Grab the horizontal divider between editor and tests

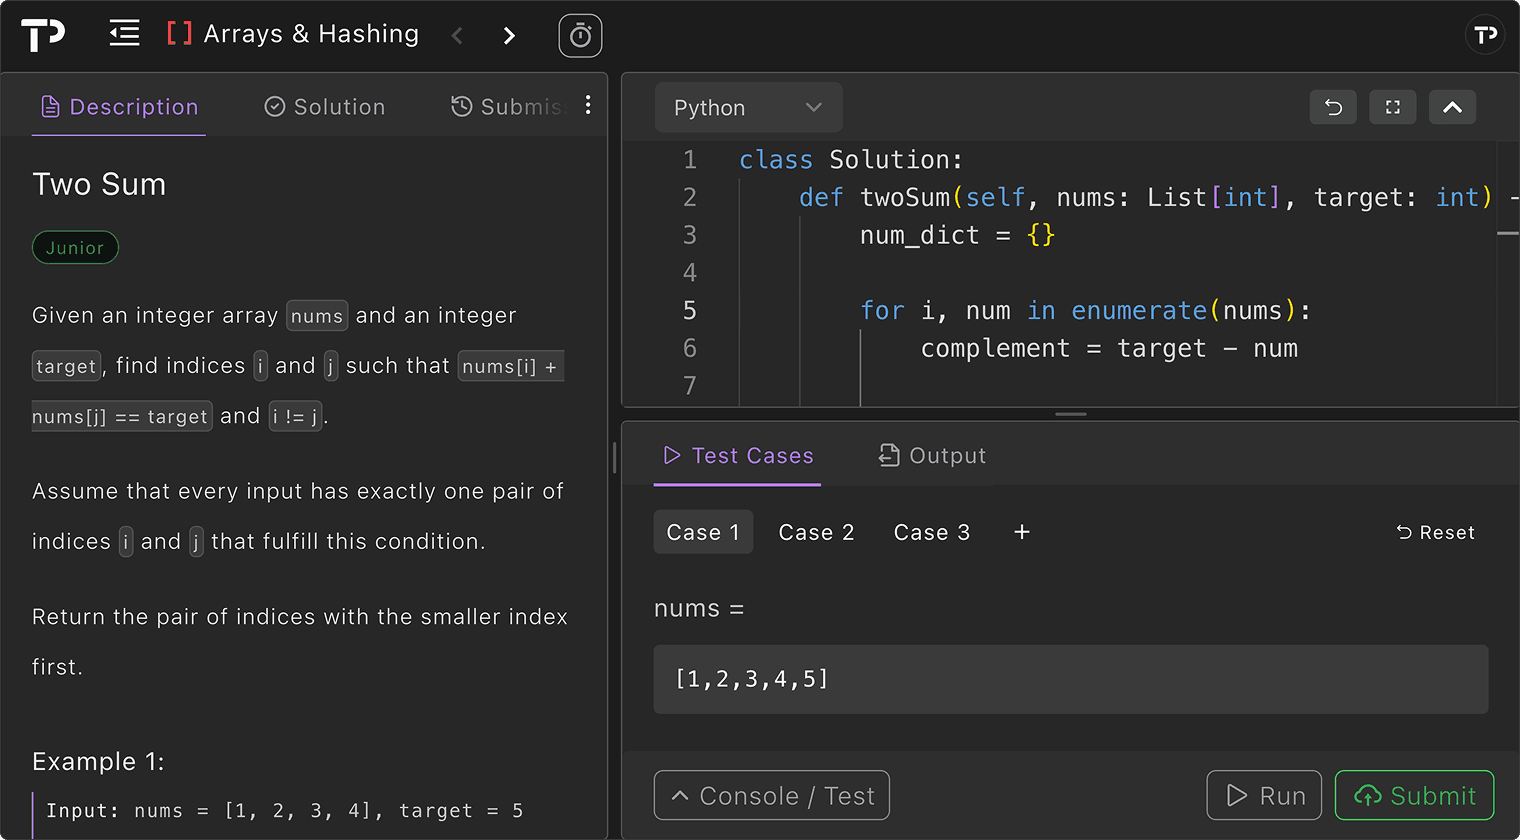1070,414
